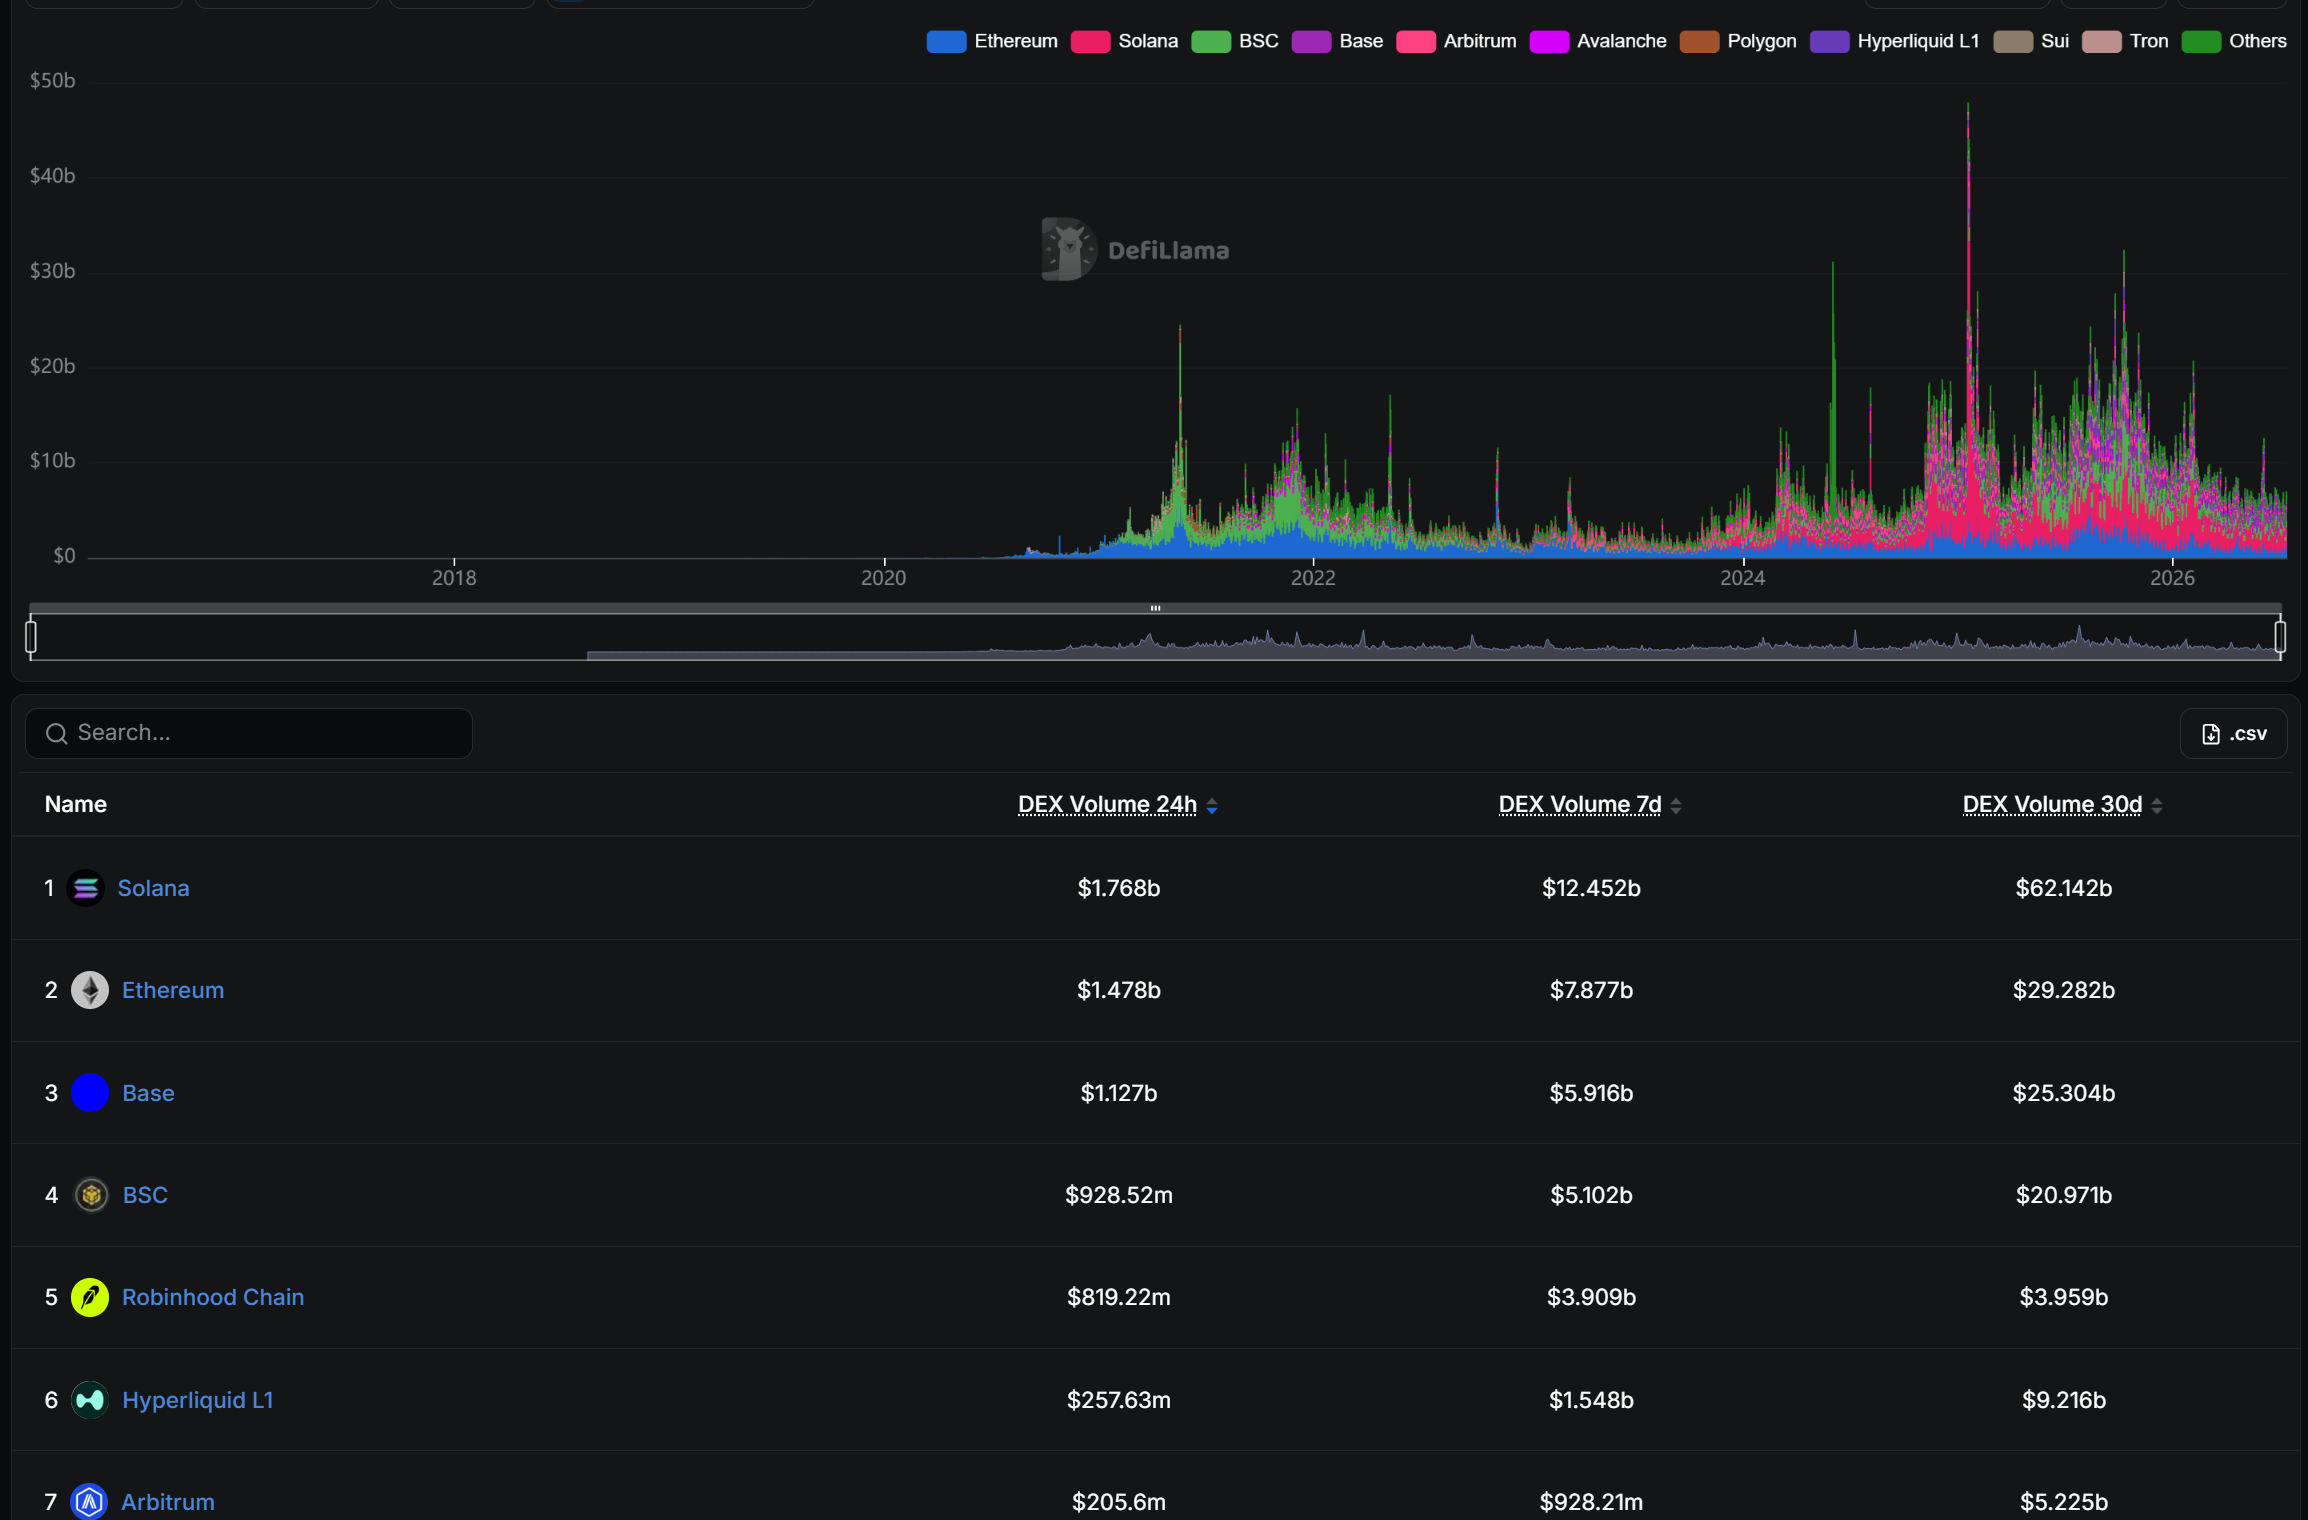Click the Tron legend color swatch
The width and height of the screenshot is (2308, 1520).
[2101, 41]
